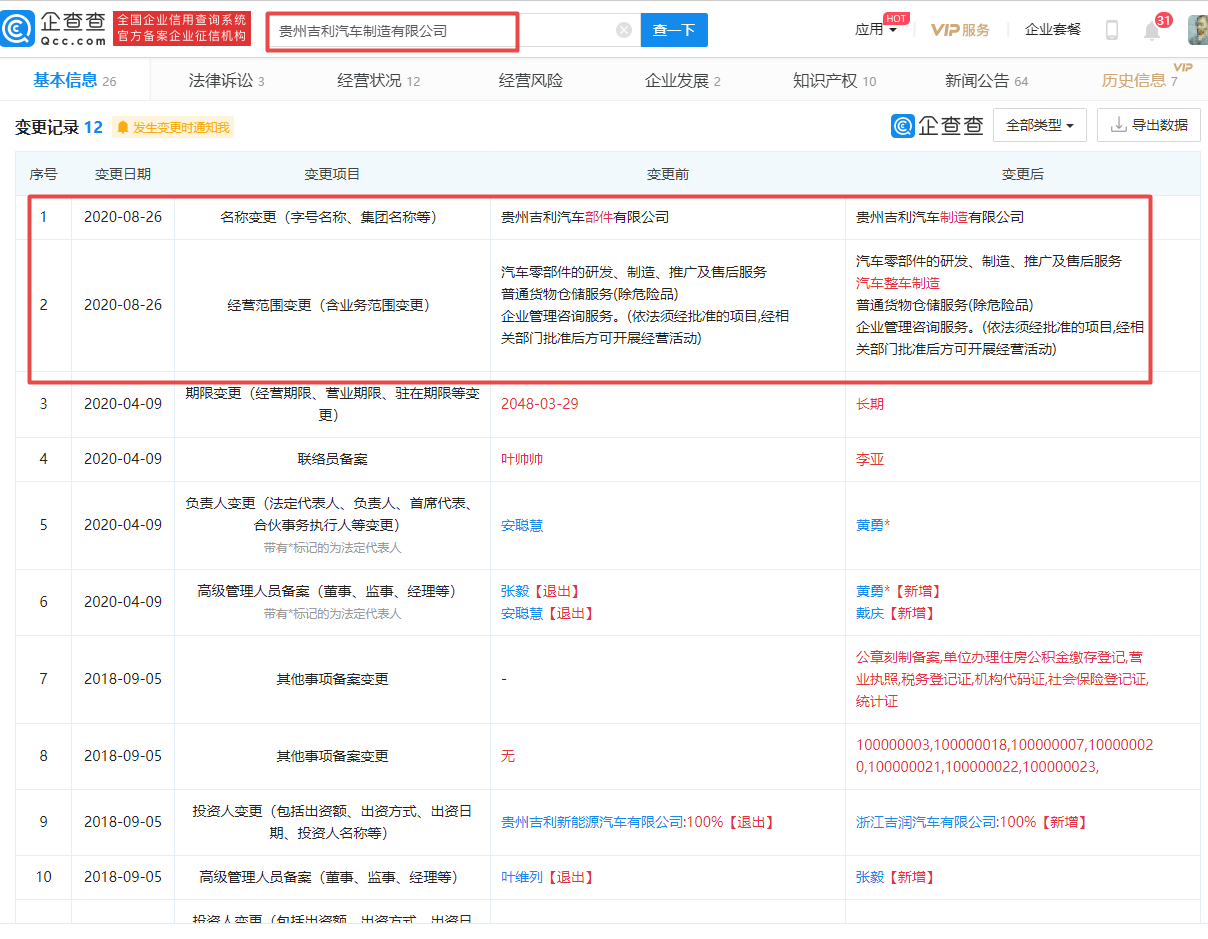Switch to the 知识产权 tab

[834, 81]
